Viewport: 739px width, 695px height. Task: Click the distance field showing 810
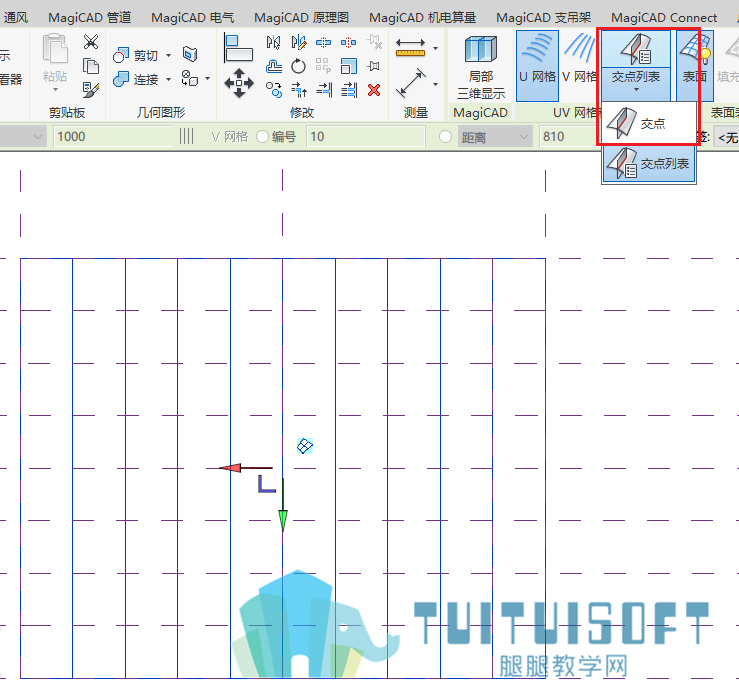[x=568, y=137]
